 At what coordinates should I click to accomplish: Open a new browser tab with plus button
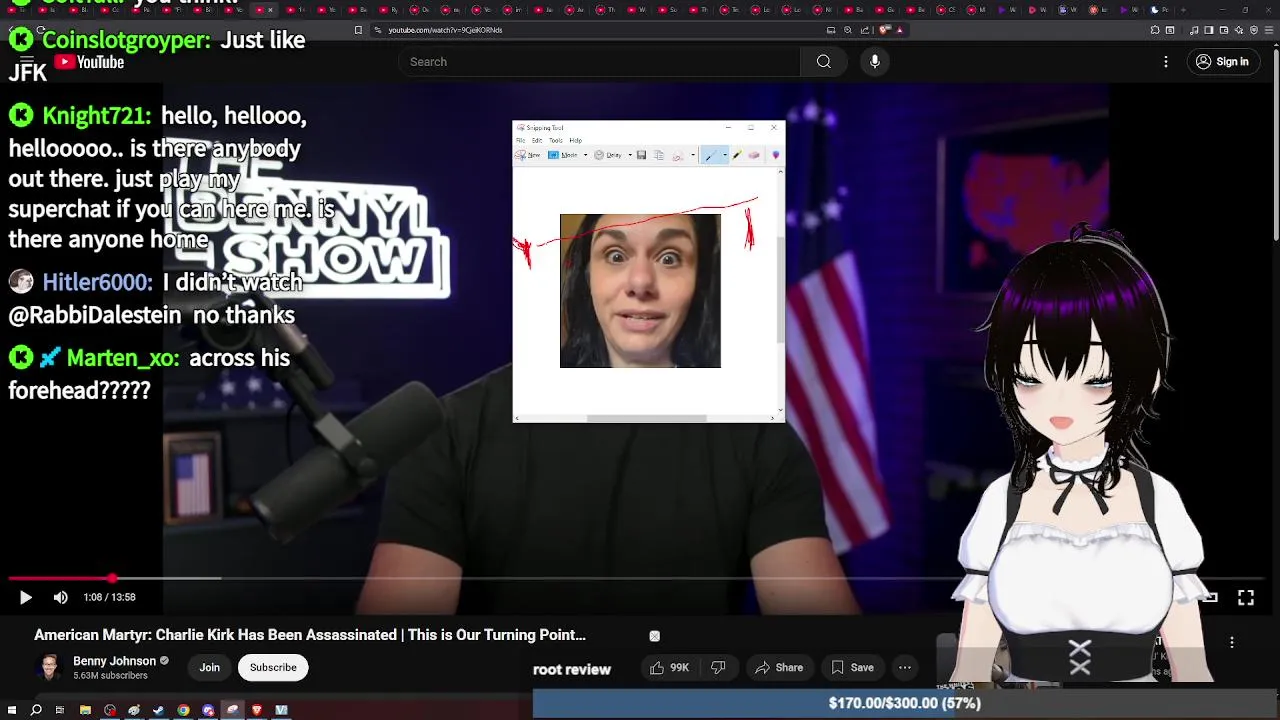point(1184,10)
